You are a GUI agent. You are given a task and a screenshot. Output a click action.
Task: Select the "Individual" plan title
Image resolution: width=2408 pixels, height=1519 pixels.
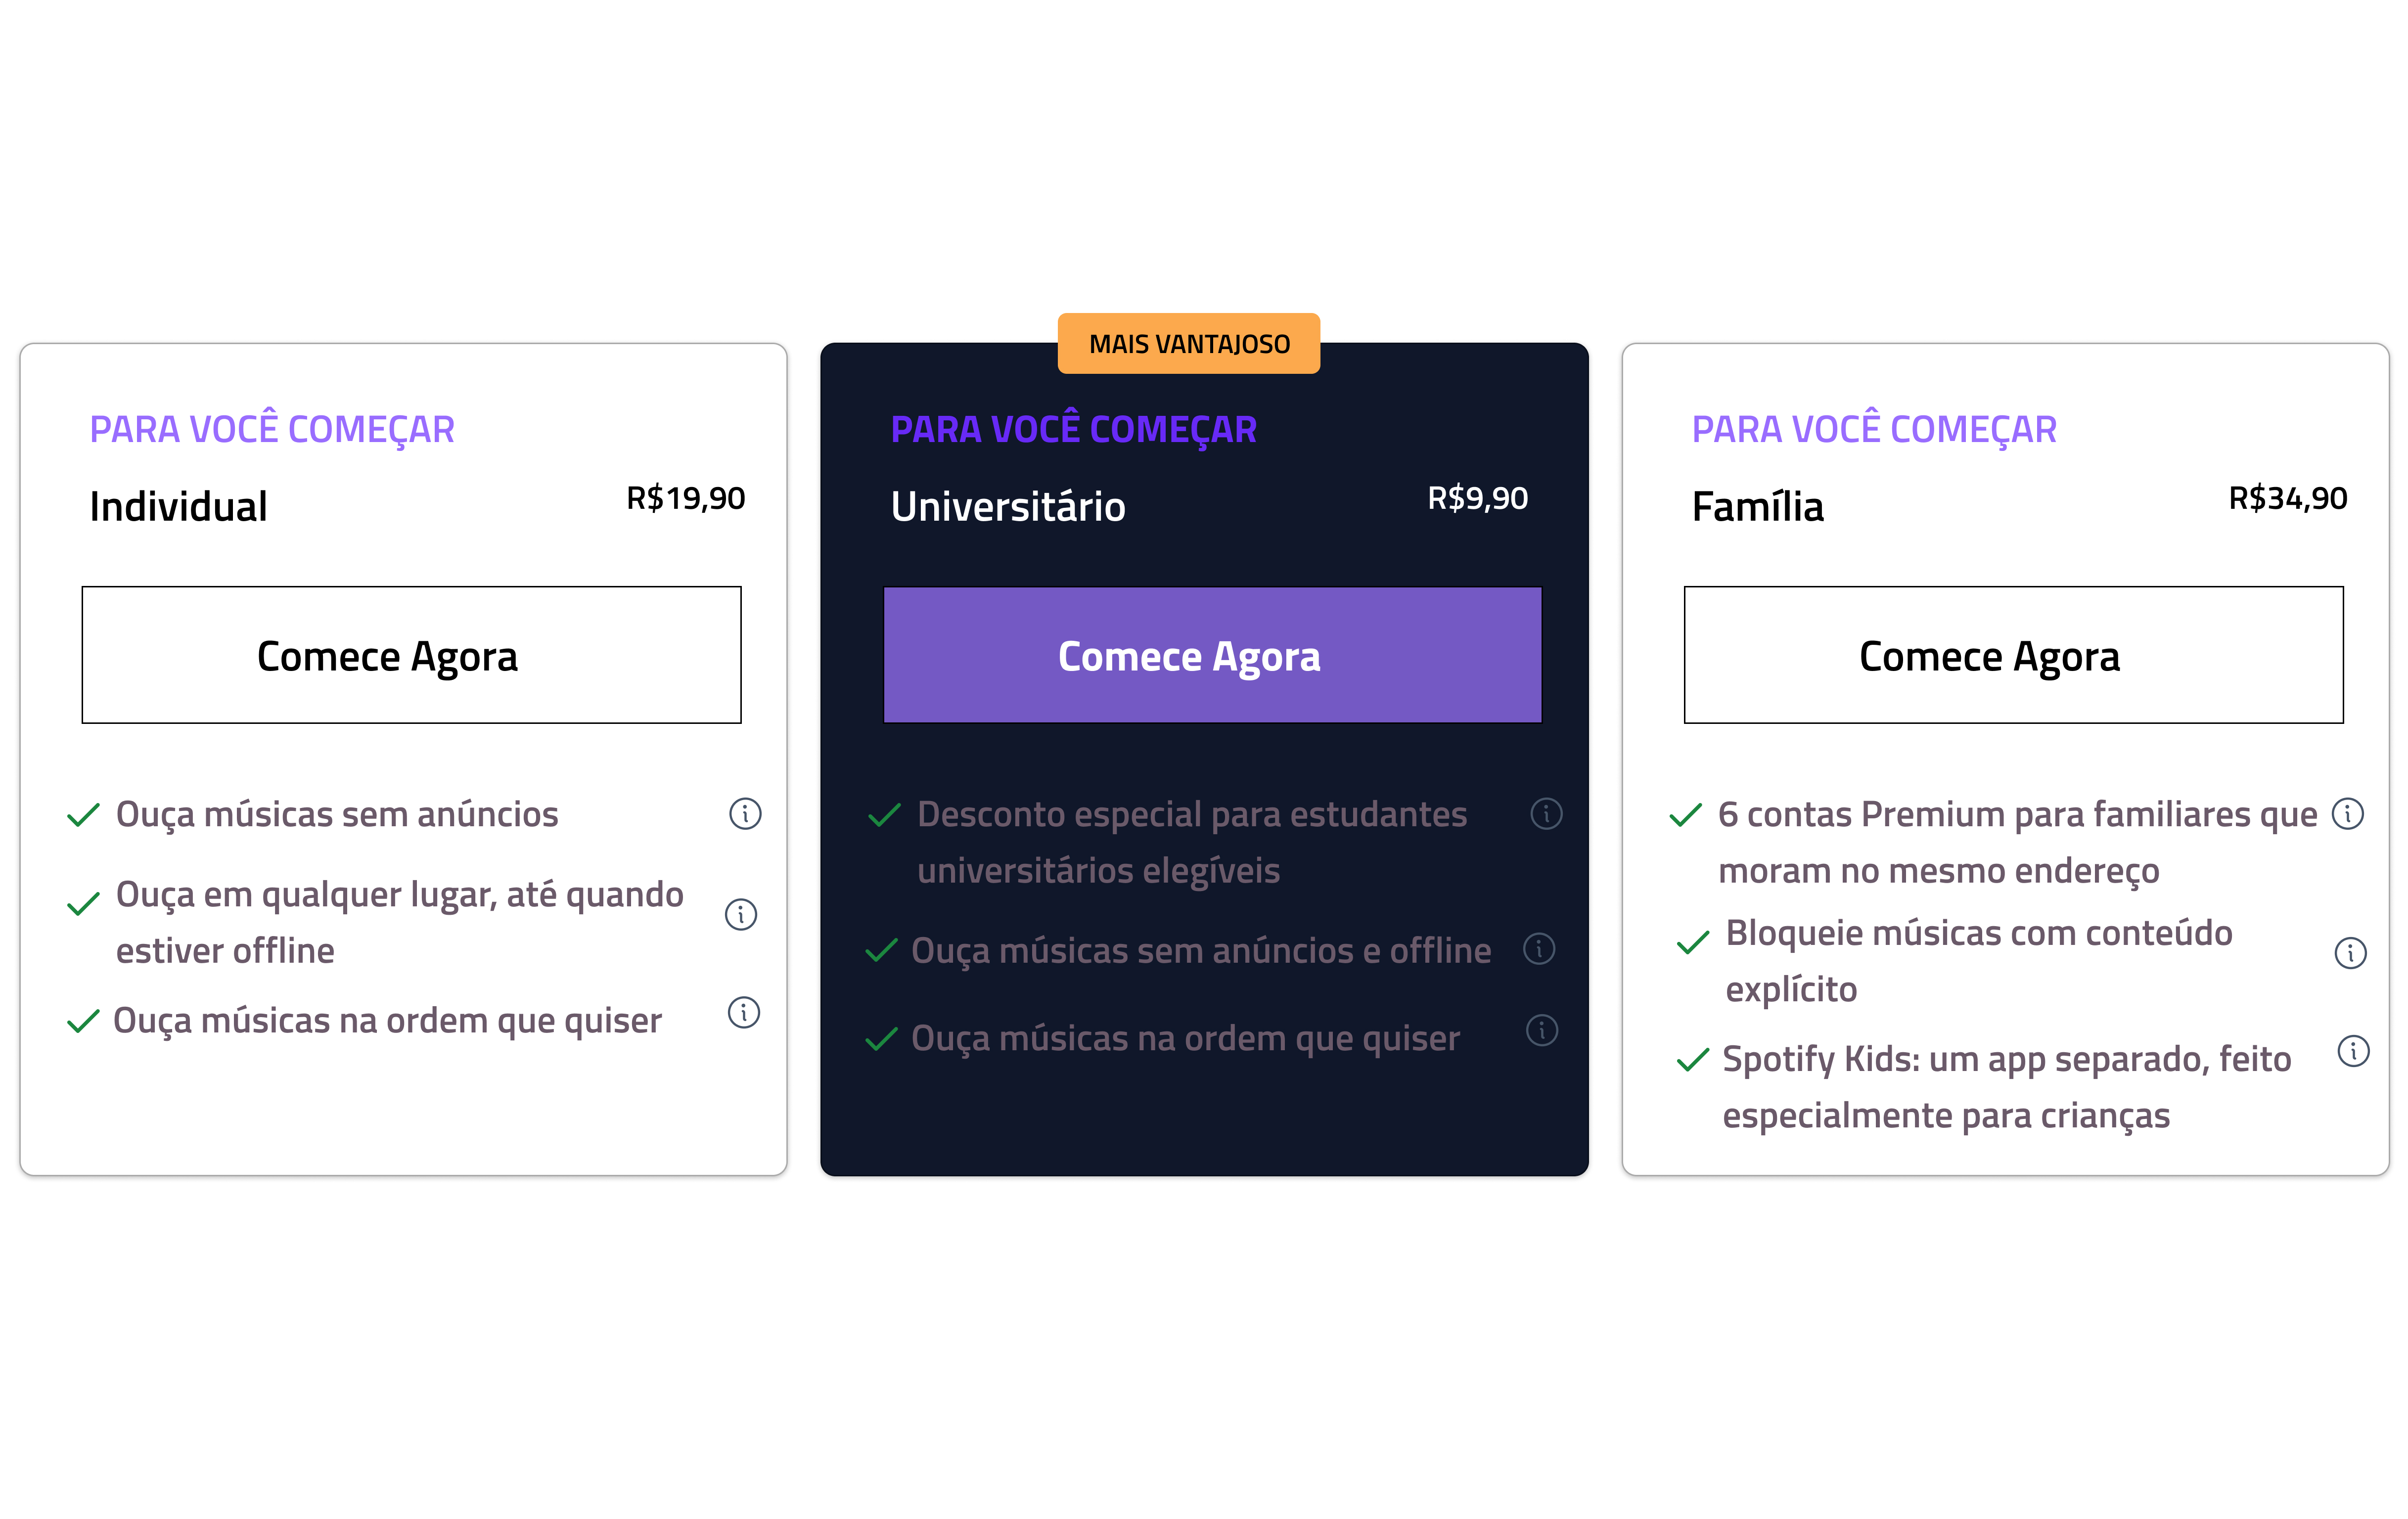point(178,506)
